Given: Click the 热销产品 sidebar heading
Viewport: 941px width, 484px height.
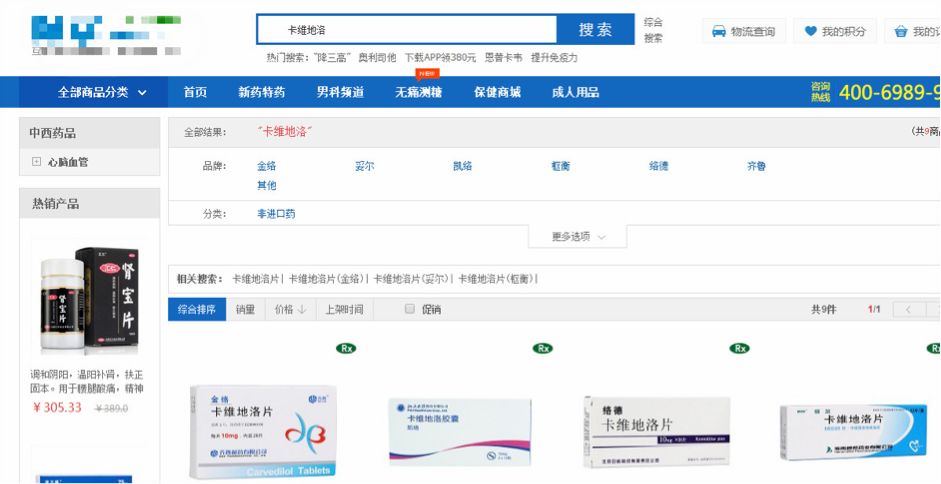Looking at the screenshot, I should point(56,204).
